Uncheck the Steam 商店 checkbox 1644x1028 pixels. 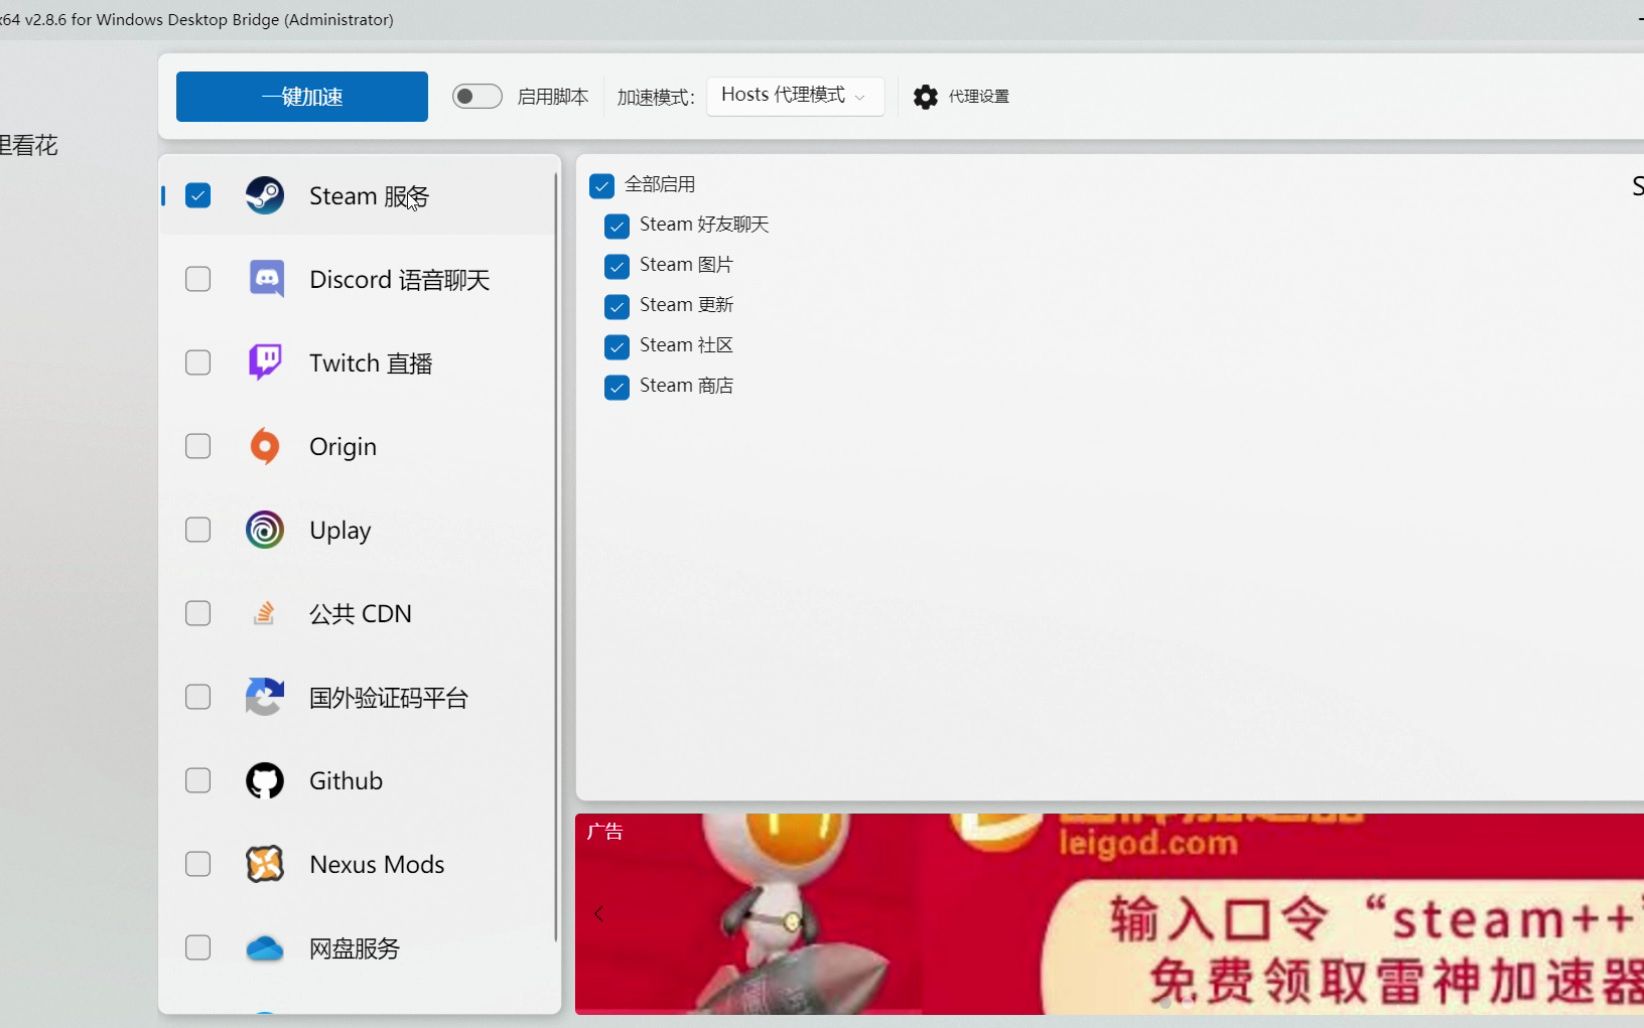[616, 387]
